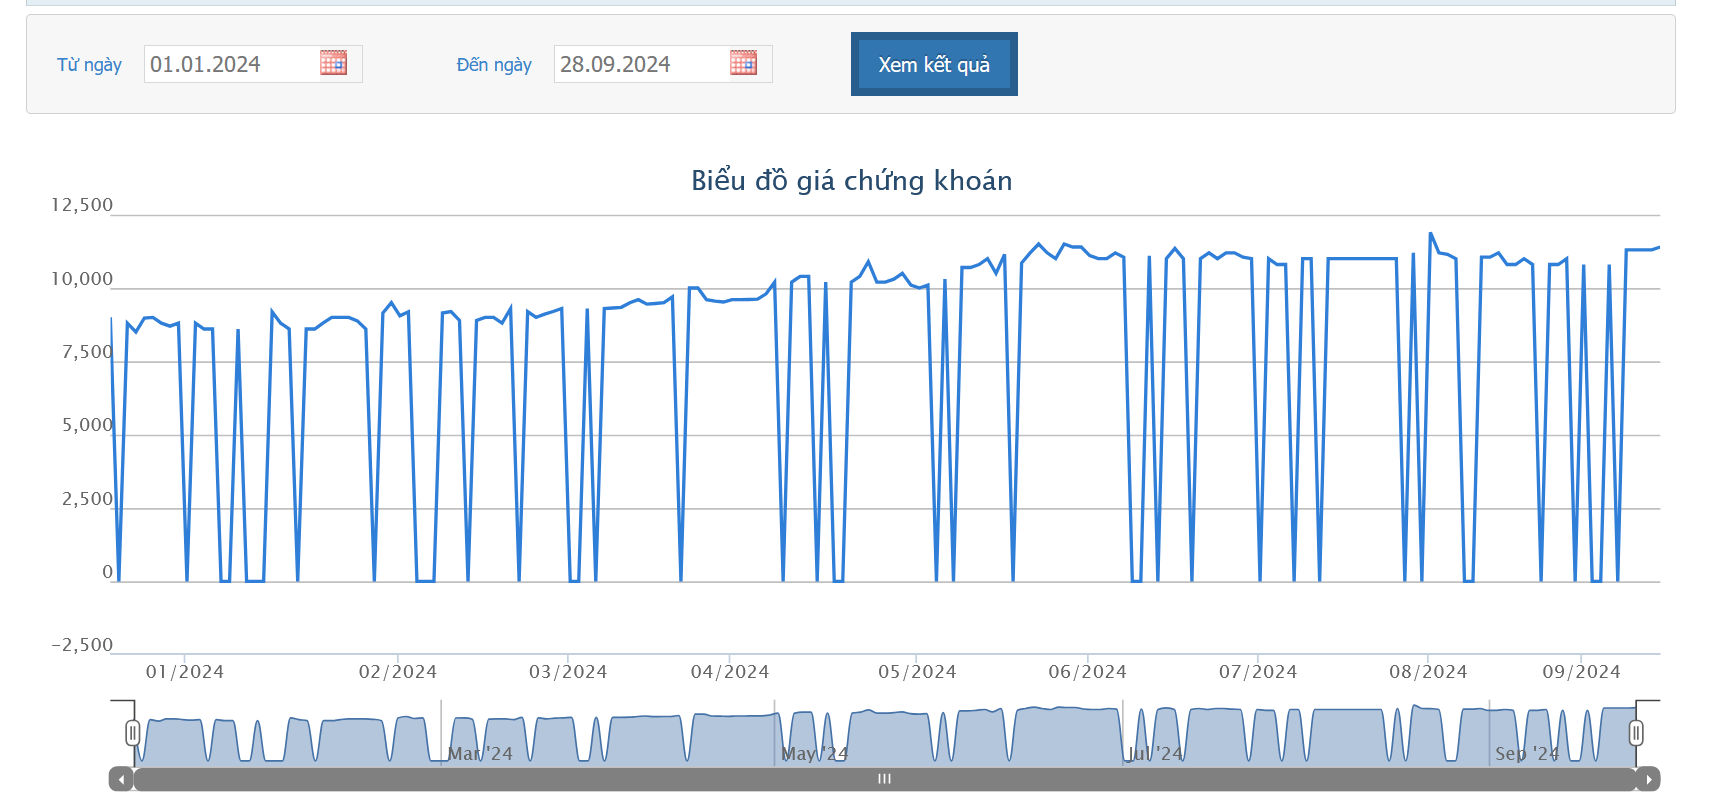Click the x-axis label 01/2024
1712x801 pixels.
(x=185, y=672)
